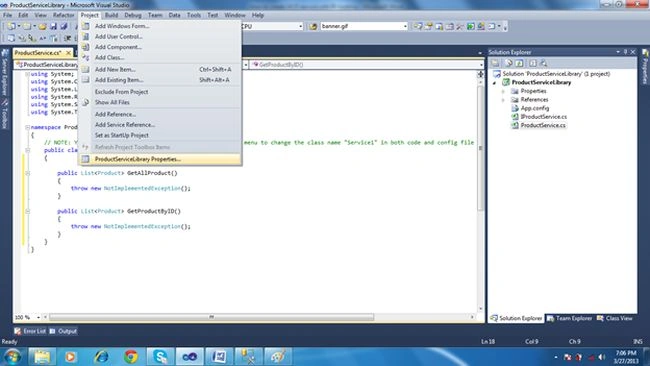650x366 pixels.
Task: Expand the Properties folder in Solution Explorer
Action: tap(503, 91)
